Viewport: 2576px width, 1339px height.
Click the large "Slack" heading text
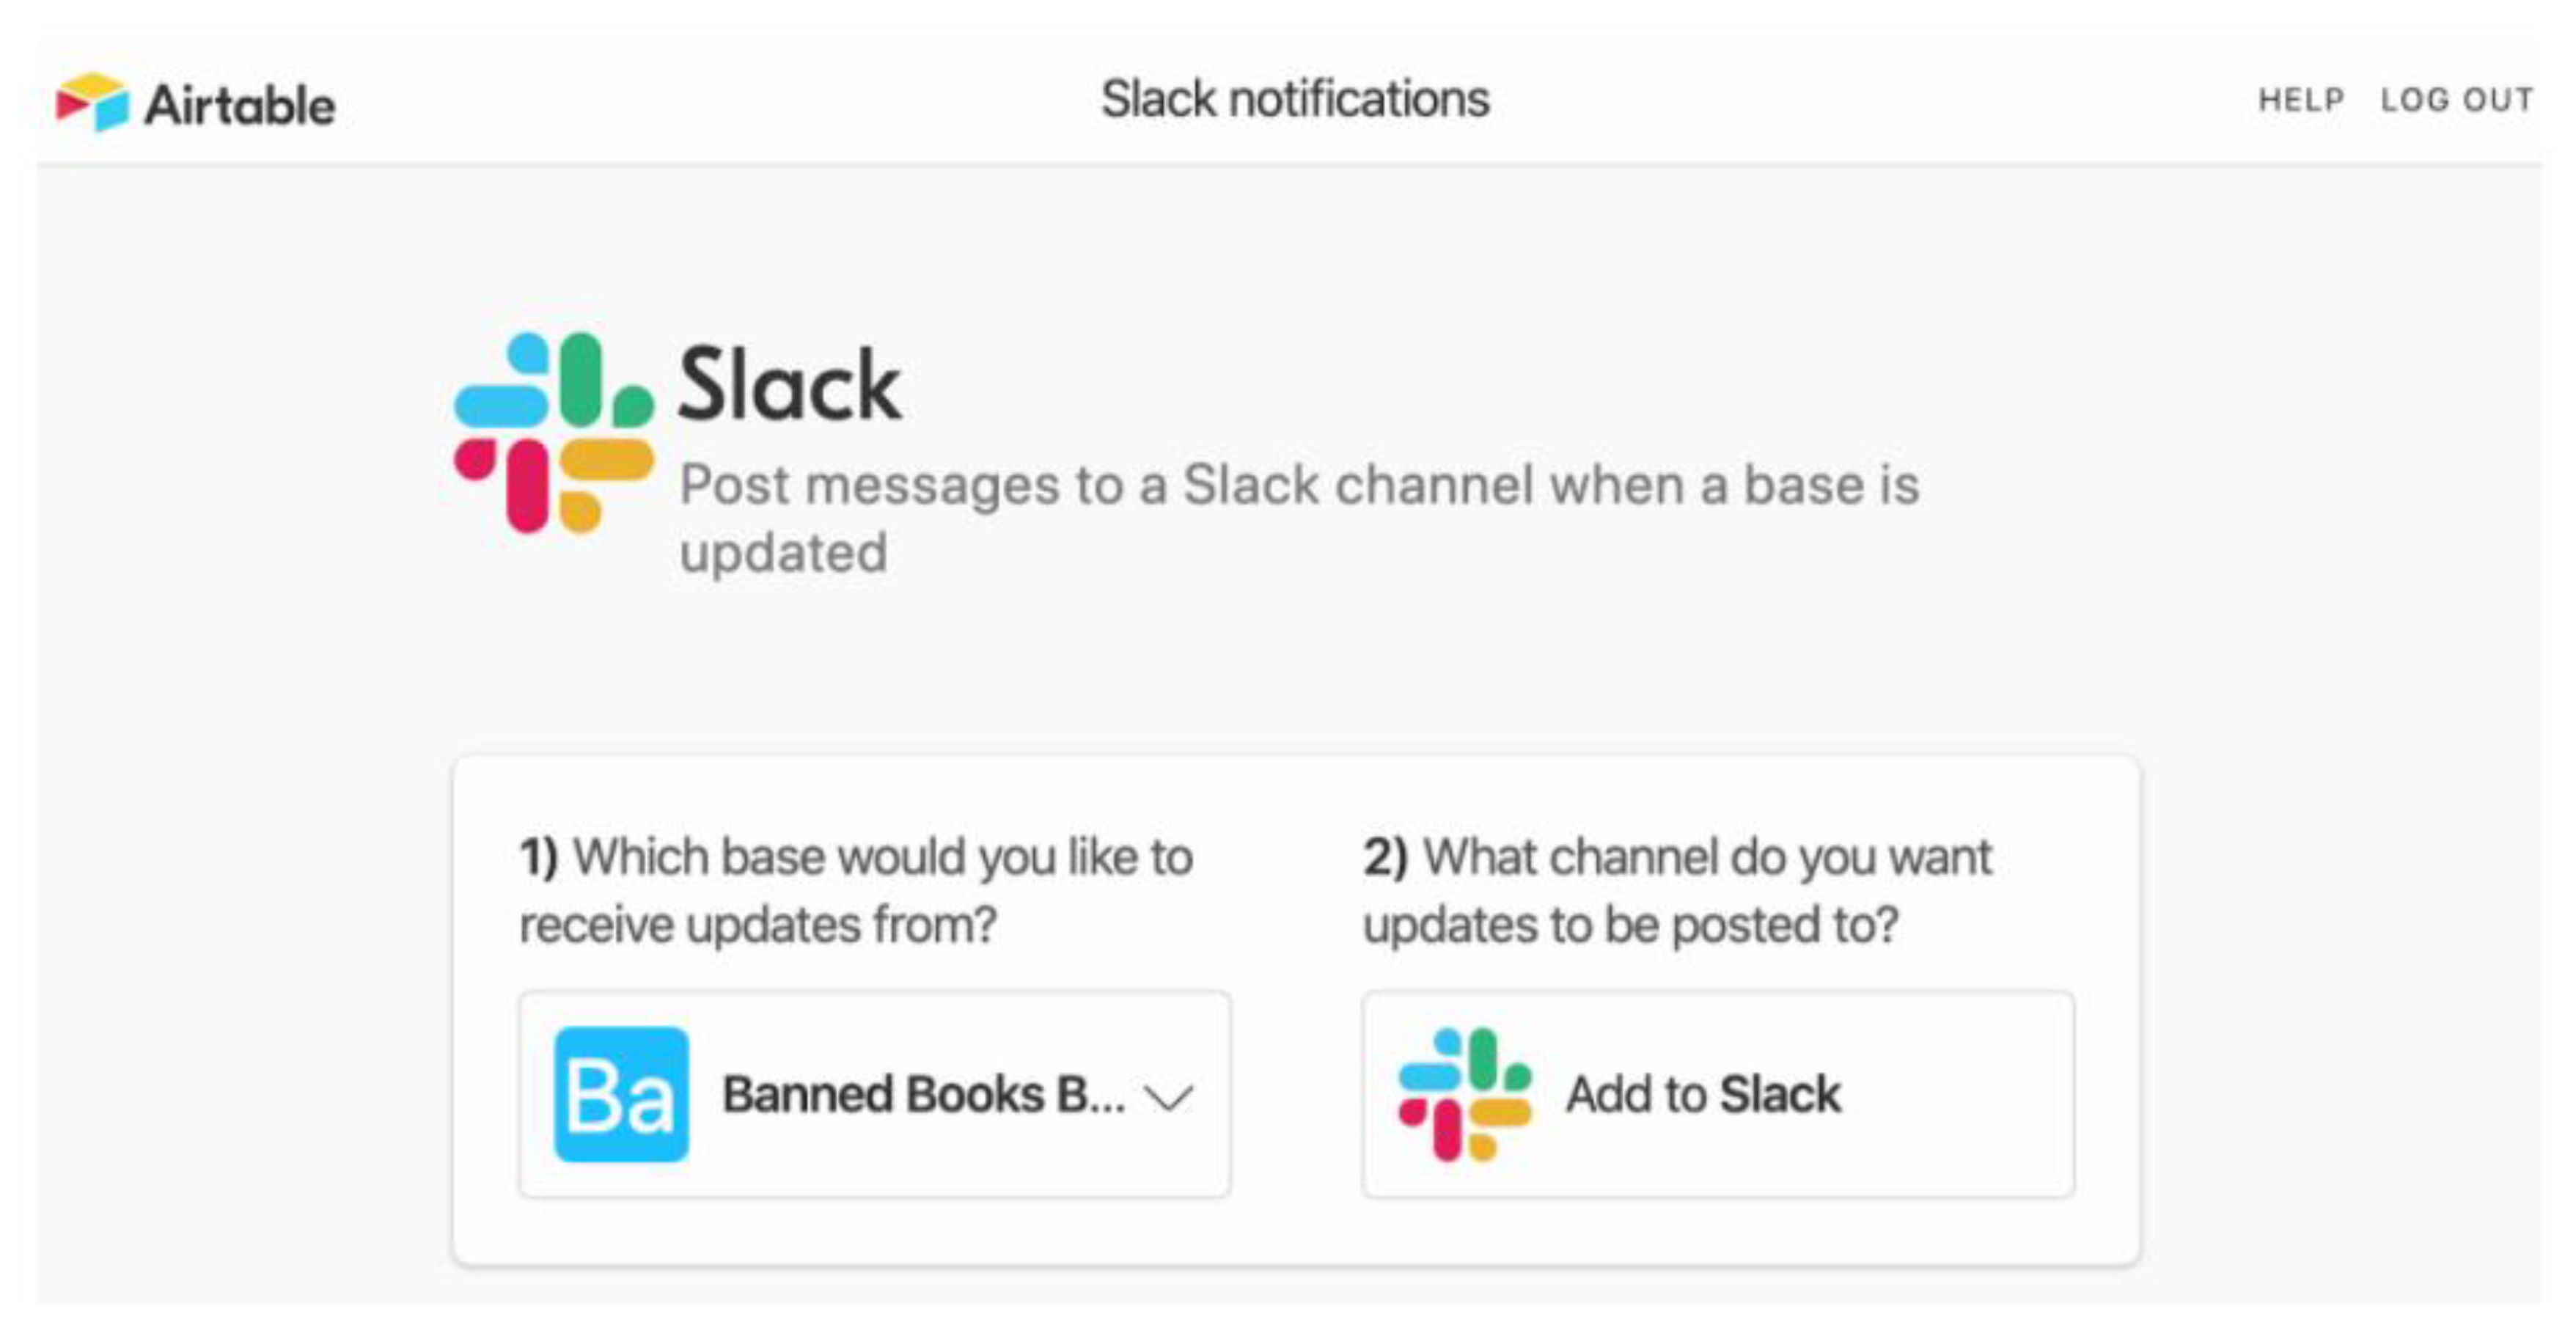790,386
